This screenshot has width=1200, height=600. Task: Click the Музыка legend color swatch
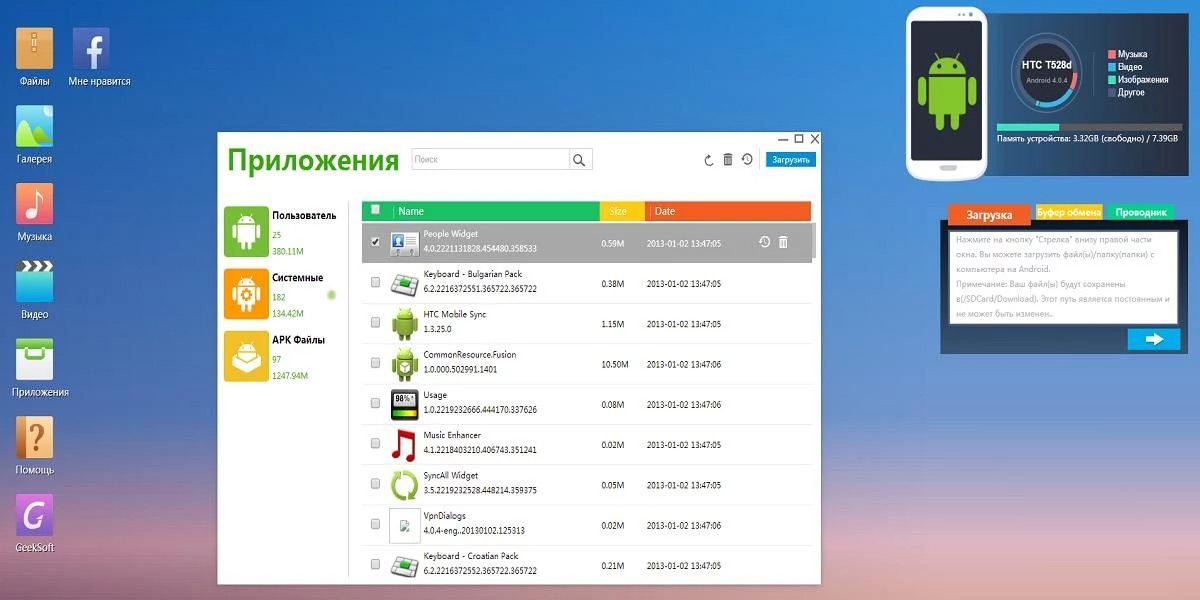(x=1112, y=54)
